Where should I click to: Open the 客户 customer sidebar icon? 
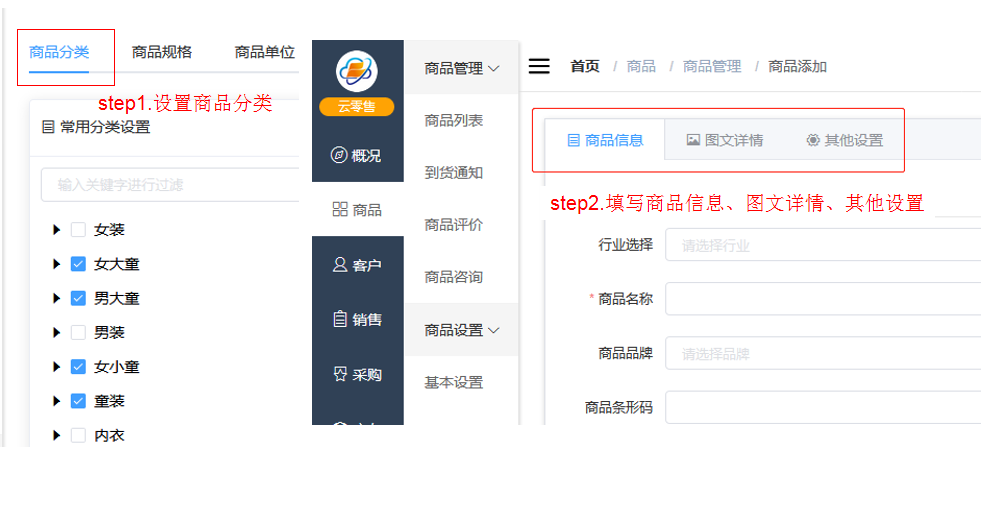click(339, 264)
